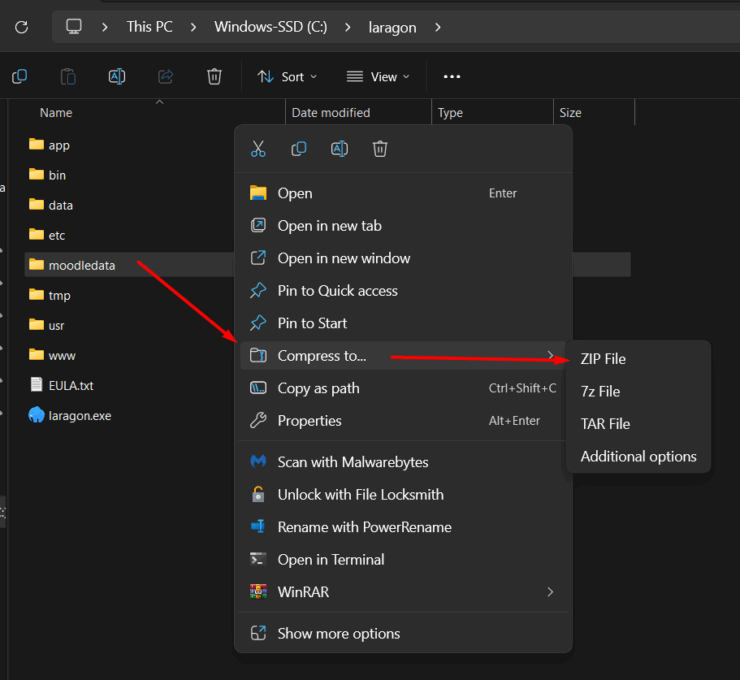The width and height of the screenshot is (740, 680).
Task: Select 7z File from submenu
Action: [x=638, y=391]
